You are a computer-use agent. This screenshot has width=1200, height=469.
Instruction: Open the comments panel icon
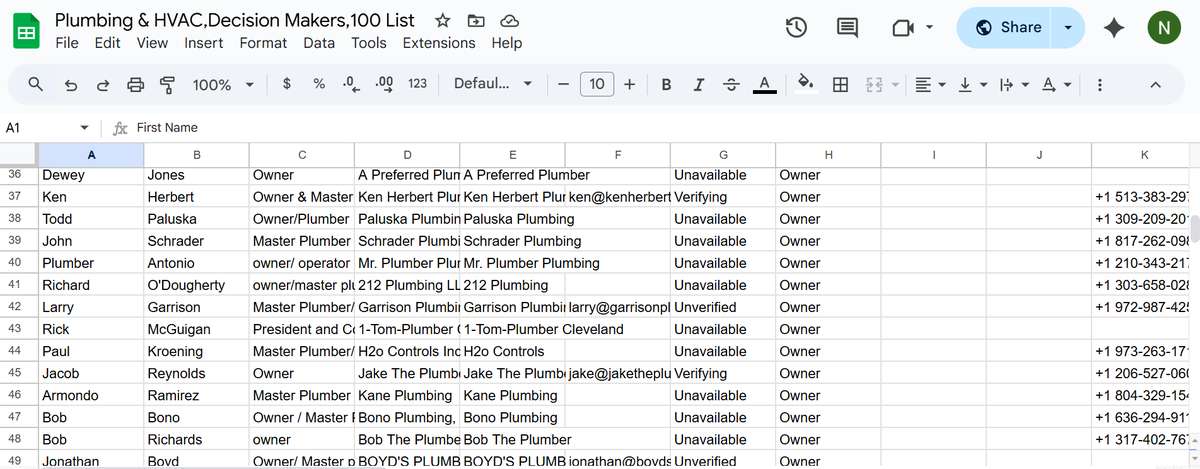point(847,28)
